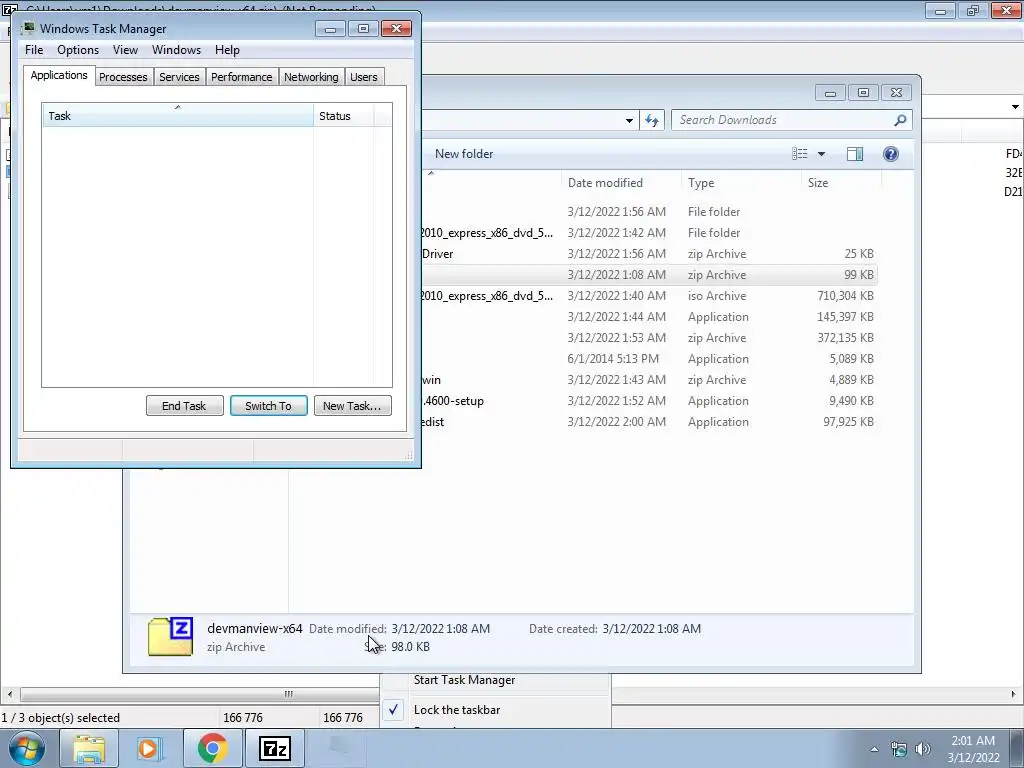Switch to 7-Zip via the taskbar icon
The image size is (1024, 768).
[x=274, y=748]
